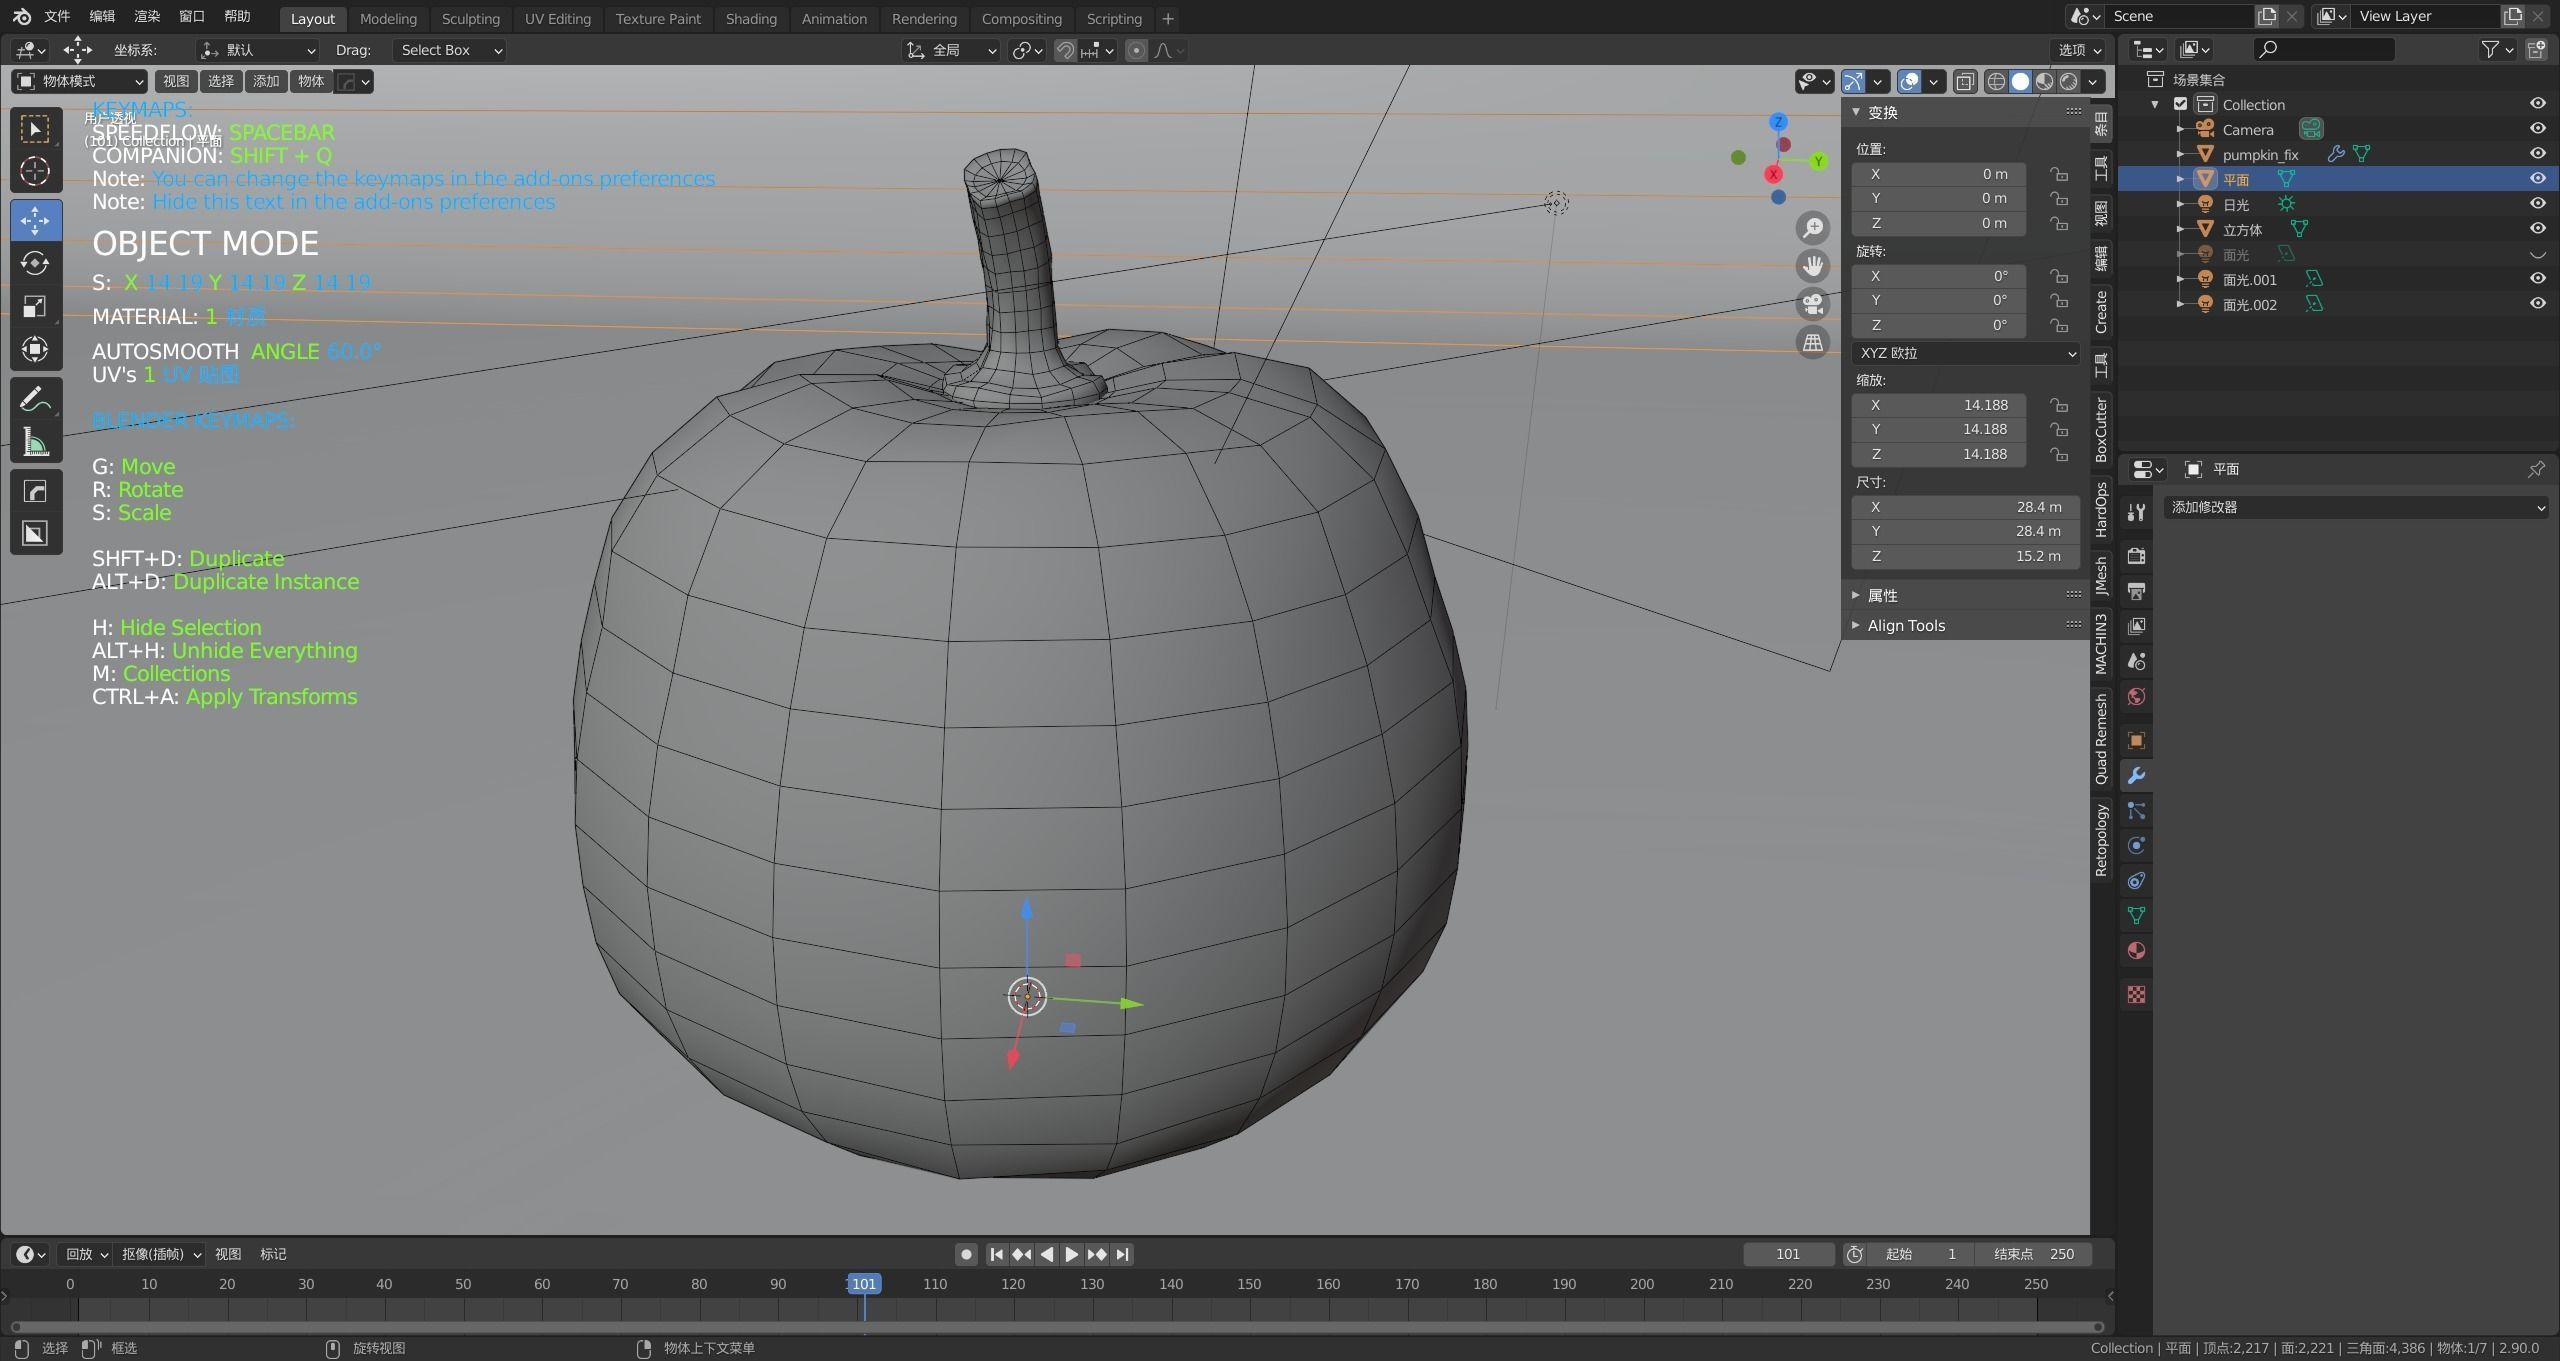Open the 物体模式 mode dropdown
The height and width of the screenshot is (1361, 2560).
80,81
